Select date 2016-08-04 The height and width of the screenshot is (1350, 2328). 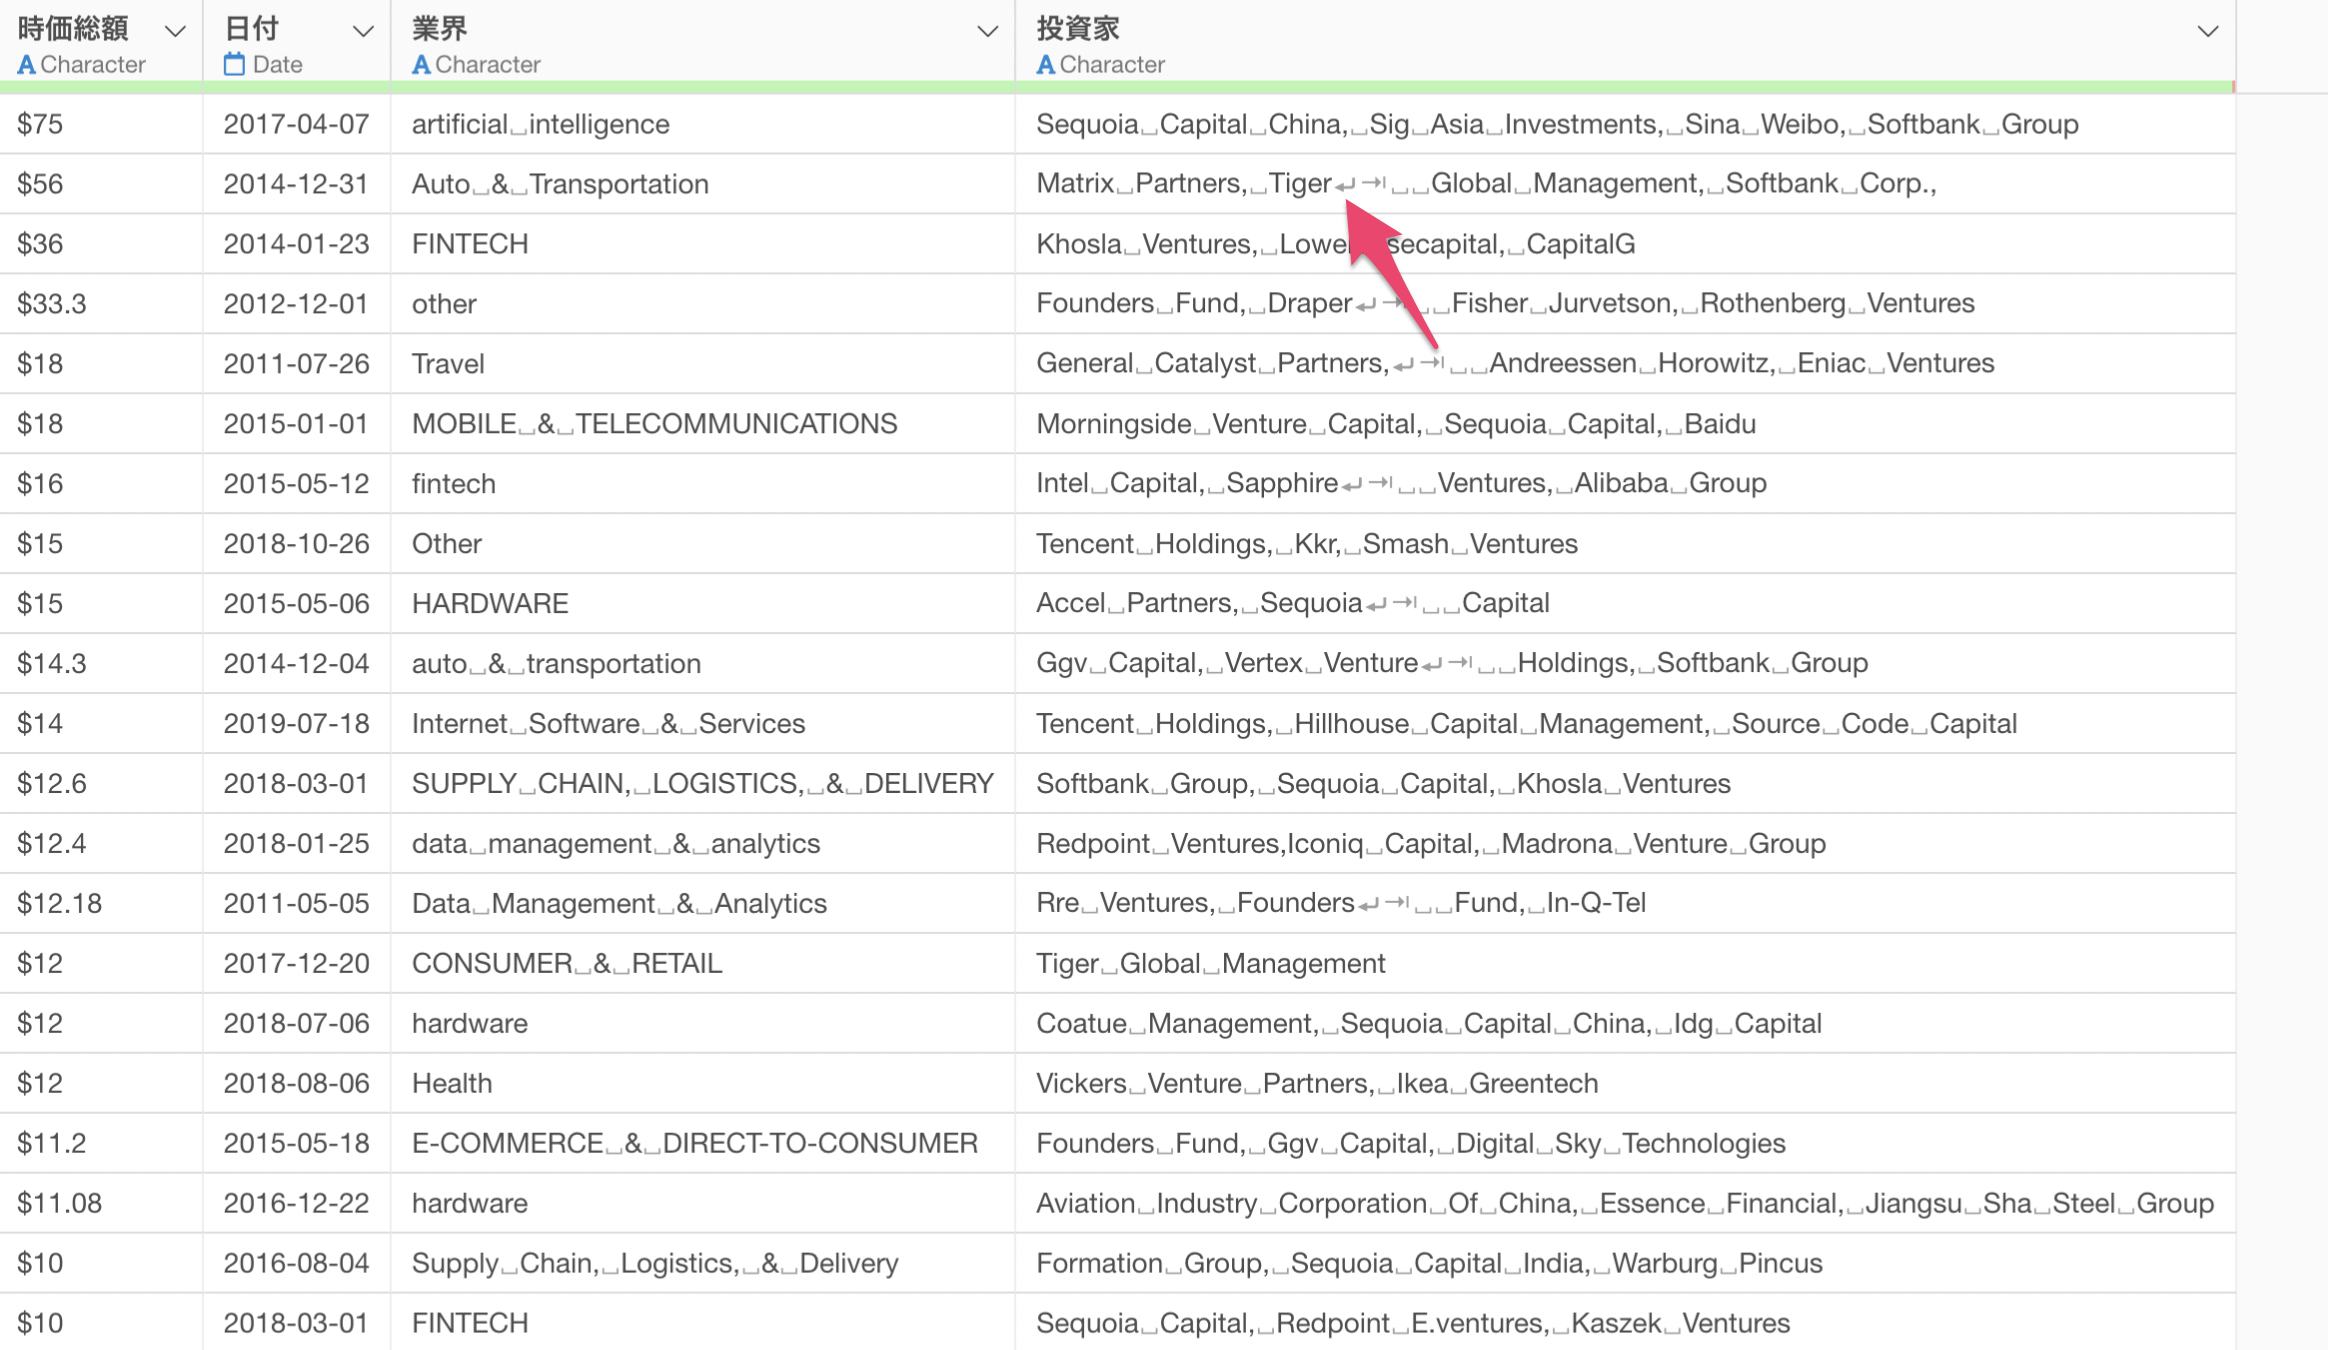[x=296, y=1264]
